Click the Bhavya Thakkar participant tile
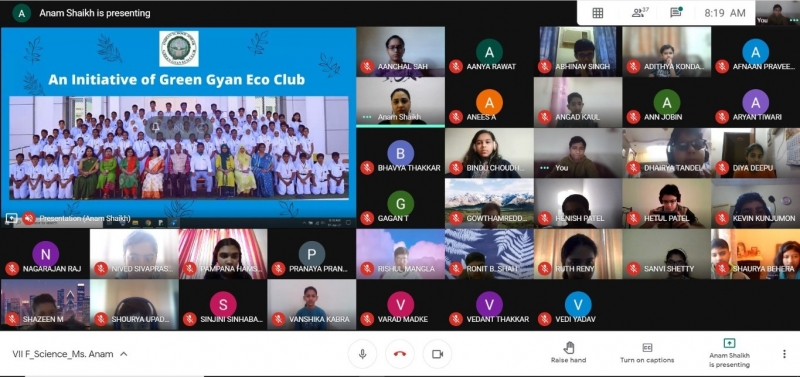This screenshot has height=377, width=800. point(401,153)
